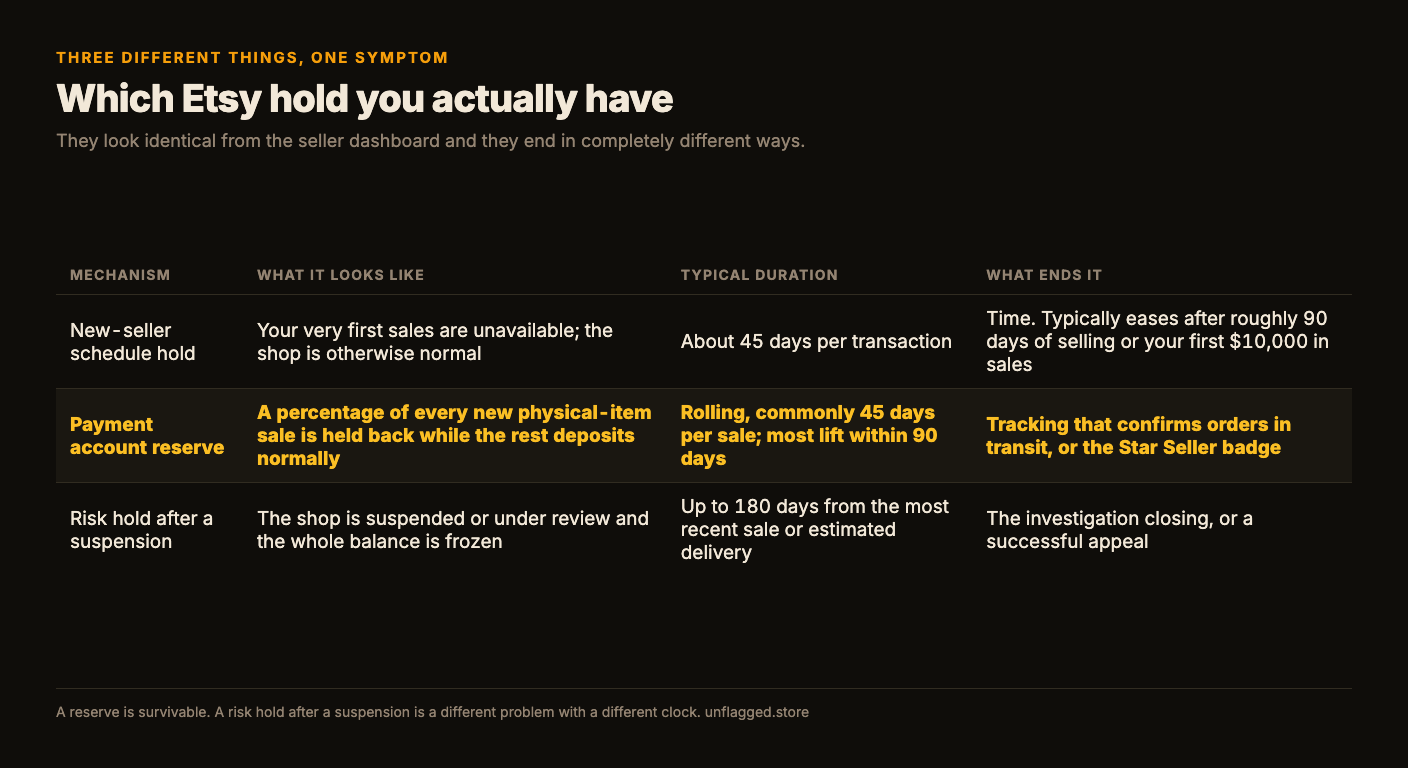The image size is (1408, 768).
Task: Click 'The investigation closing, or a successful appeal'
Action: 1119,530
